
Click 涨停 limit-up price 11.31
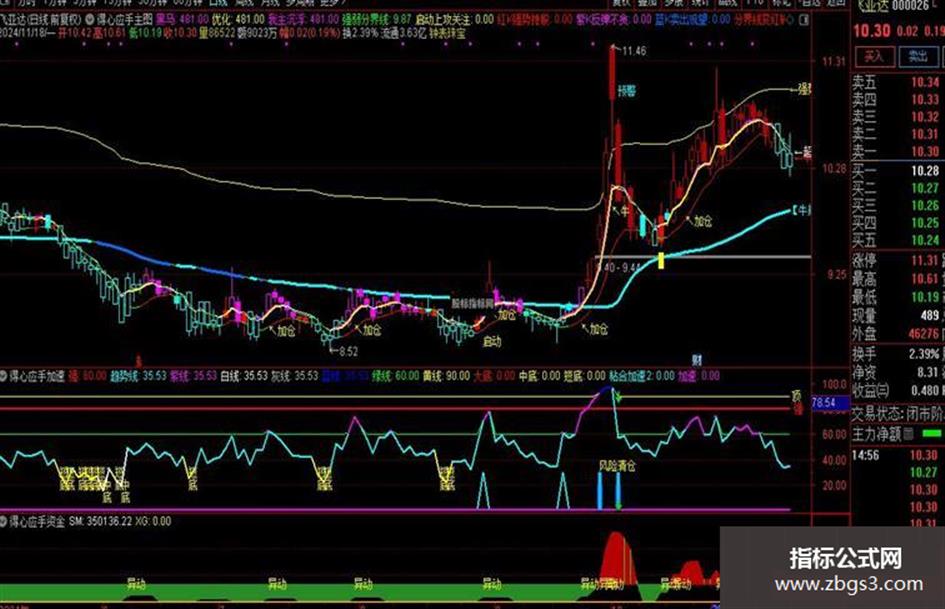tap(925, 261)
